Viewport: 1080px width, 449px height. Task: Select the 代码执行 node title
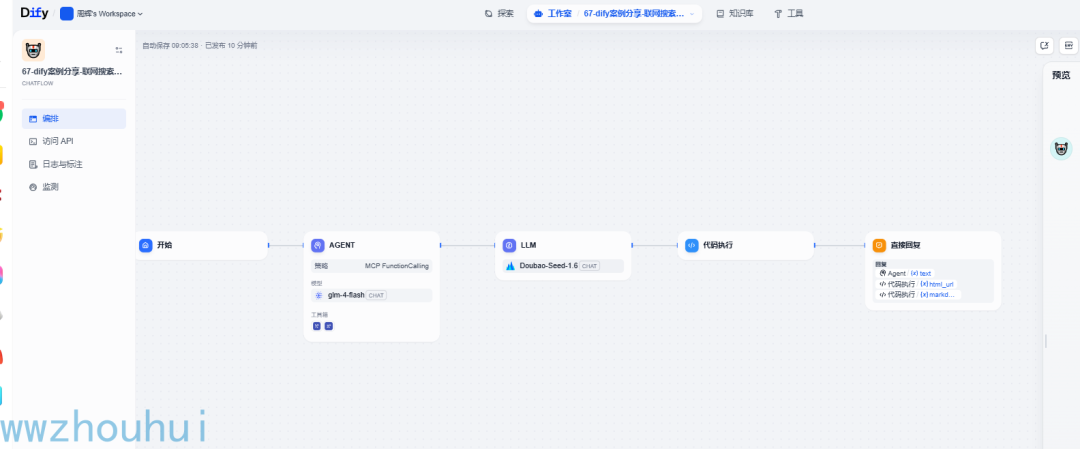coord(718,245)
